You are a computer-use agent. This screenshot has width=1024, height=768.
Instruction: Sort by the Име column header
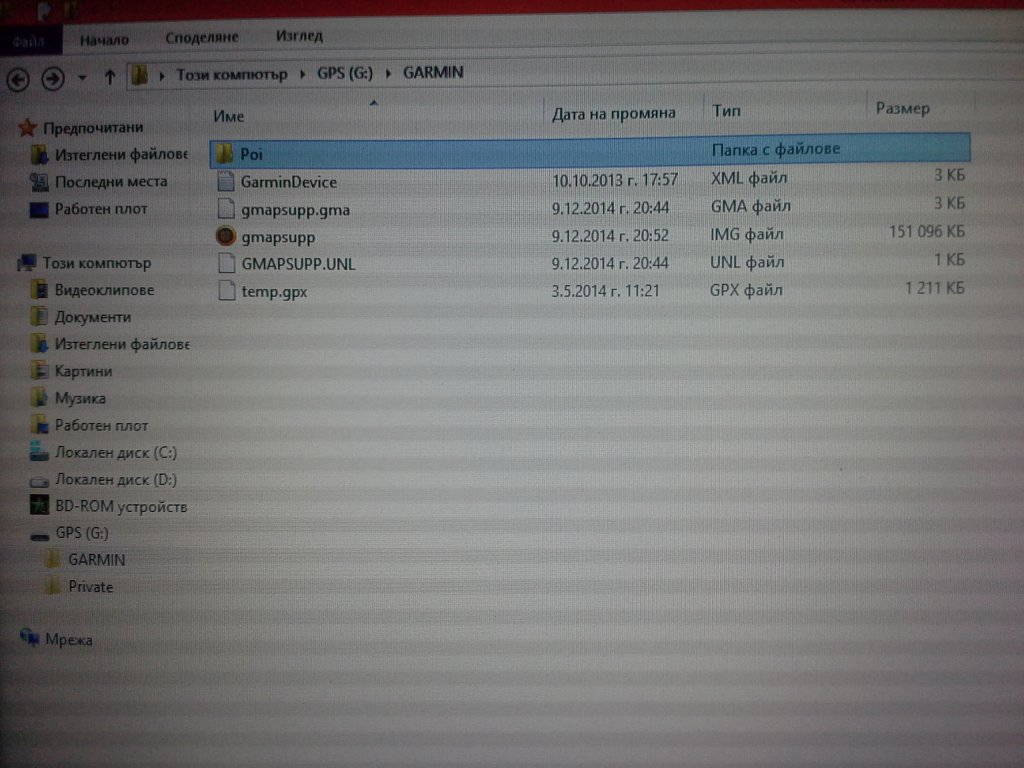coord(229,116)
